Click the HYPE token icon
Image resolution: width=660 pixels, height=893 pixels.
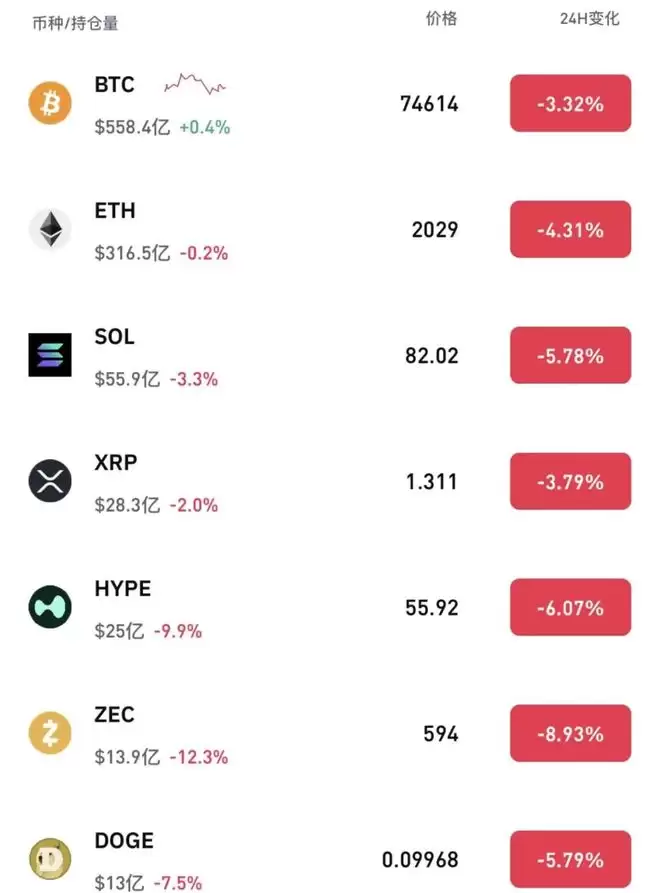tap(50, 607)
